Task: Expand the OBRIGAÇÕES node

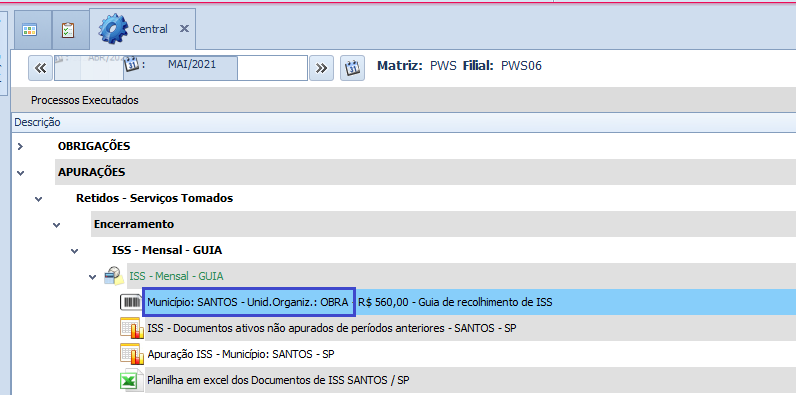Action: coord(20,147)
